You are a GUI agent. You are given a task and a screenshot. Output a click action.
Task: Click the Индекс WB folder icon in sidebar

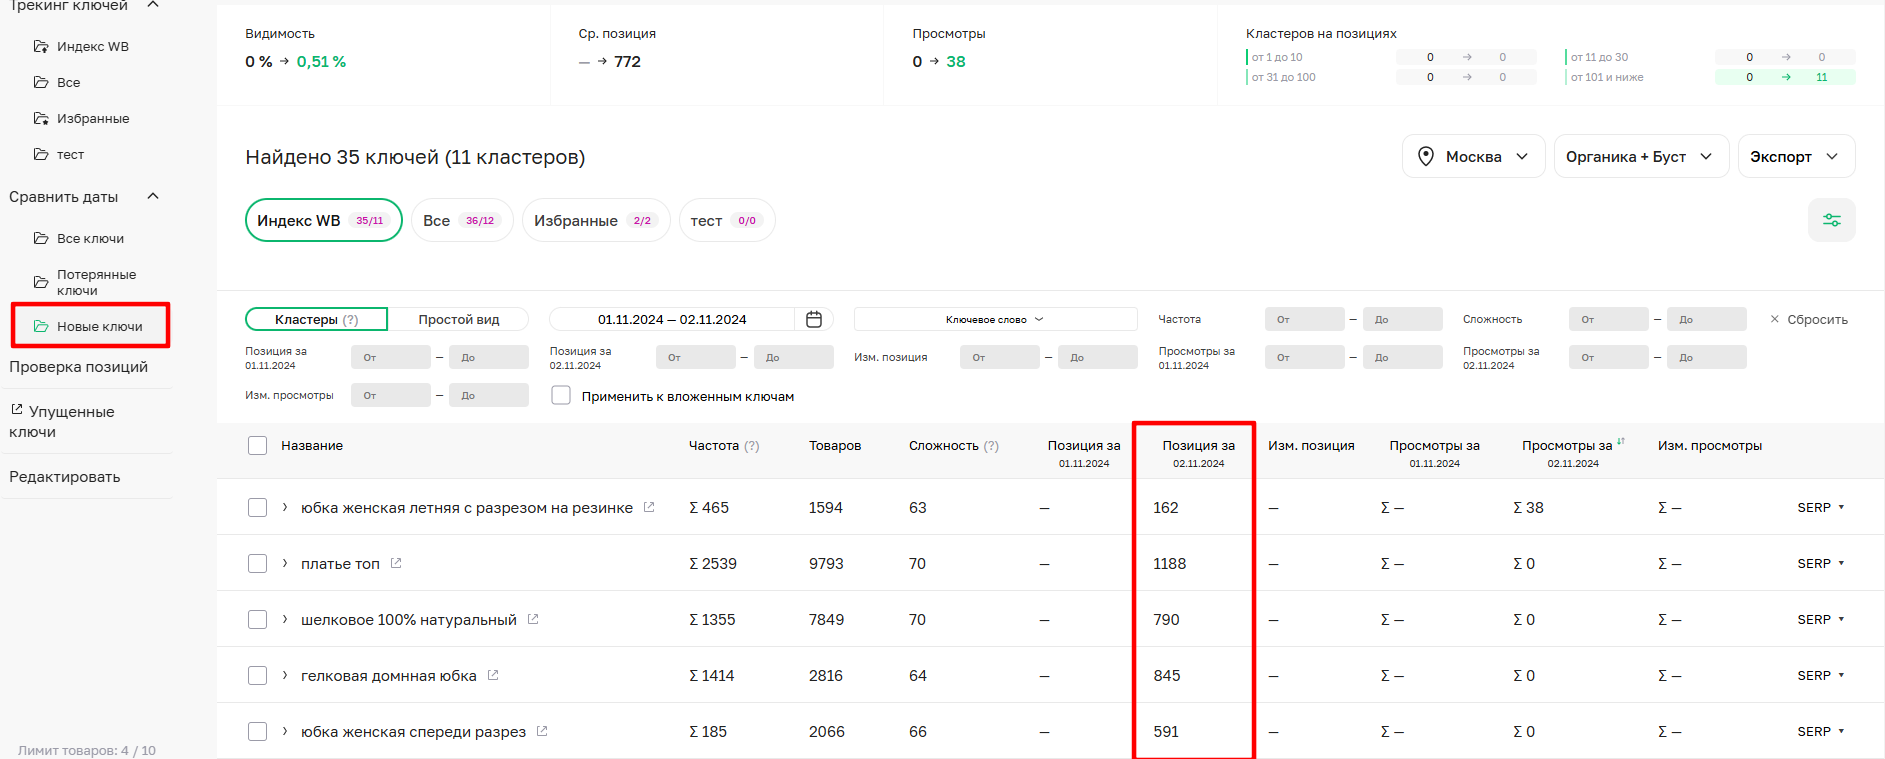(x=41, y=46)
